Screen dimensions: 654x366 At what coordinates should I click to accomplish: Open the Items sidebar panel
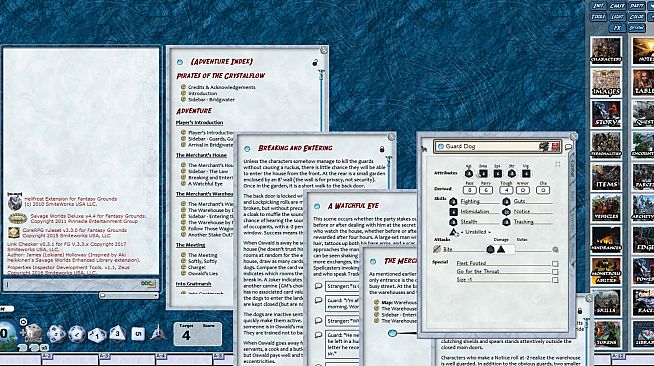[x=606, y=176]
